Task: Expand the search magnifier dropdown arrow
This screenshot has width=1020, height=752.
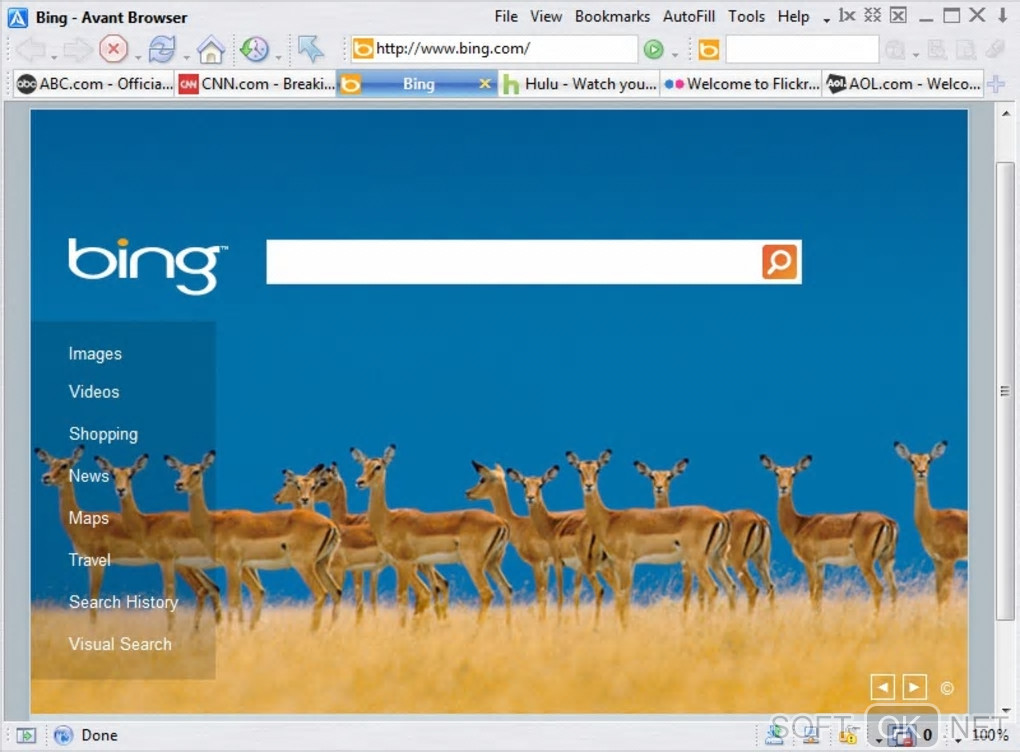Action: 915,54
